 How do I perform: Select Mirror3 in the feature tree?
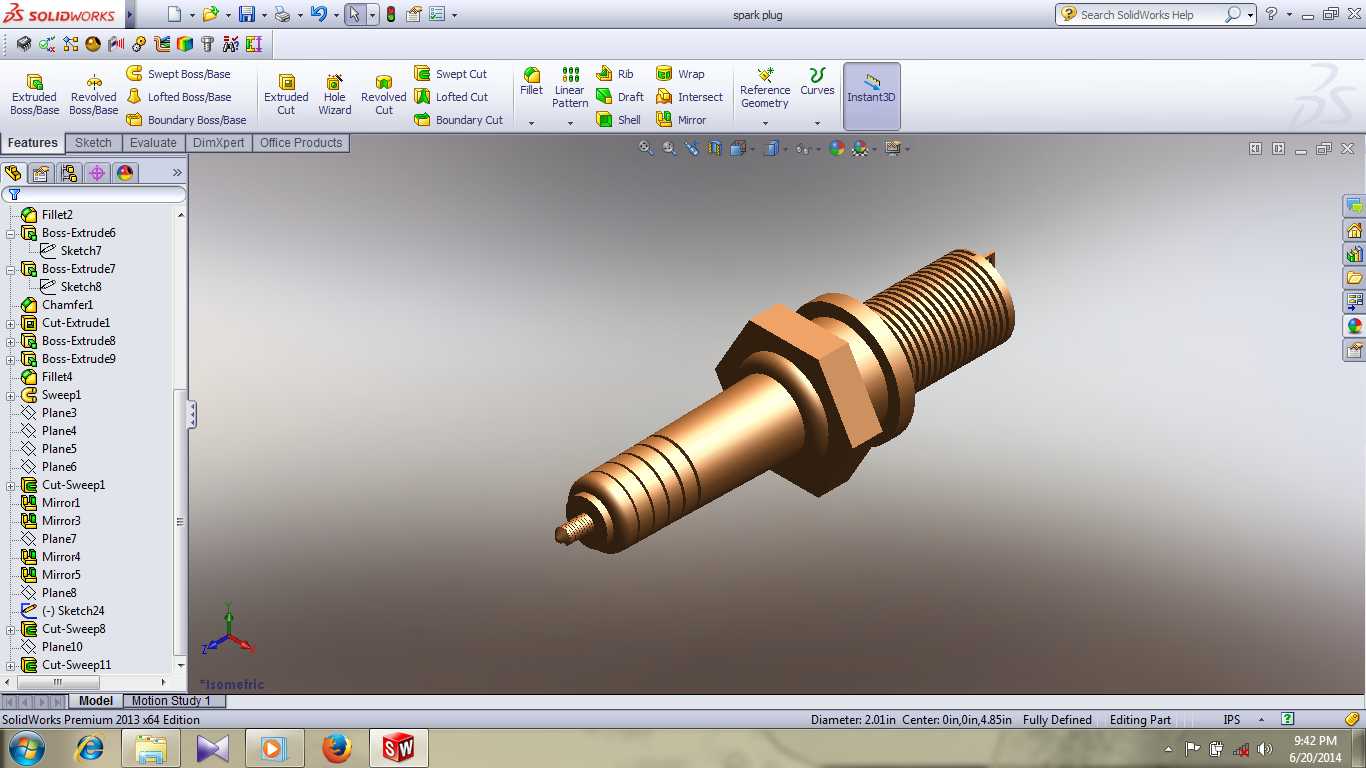coord(61,521)
